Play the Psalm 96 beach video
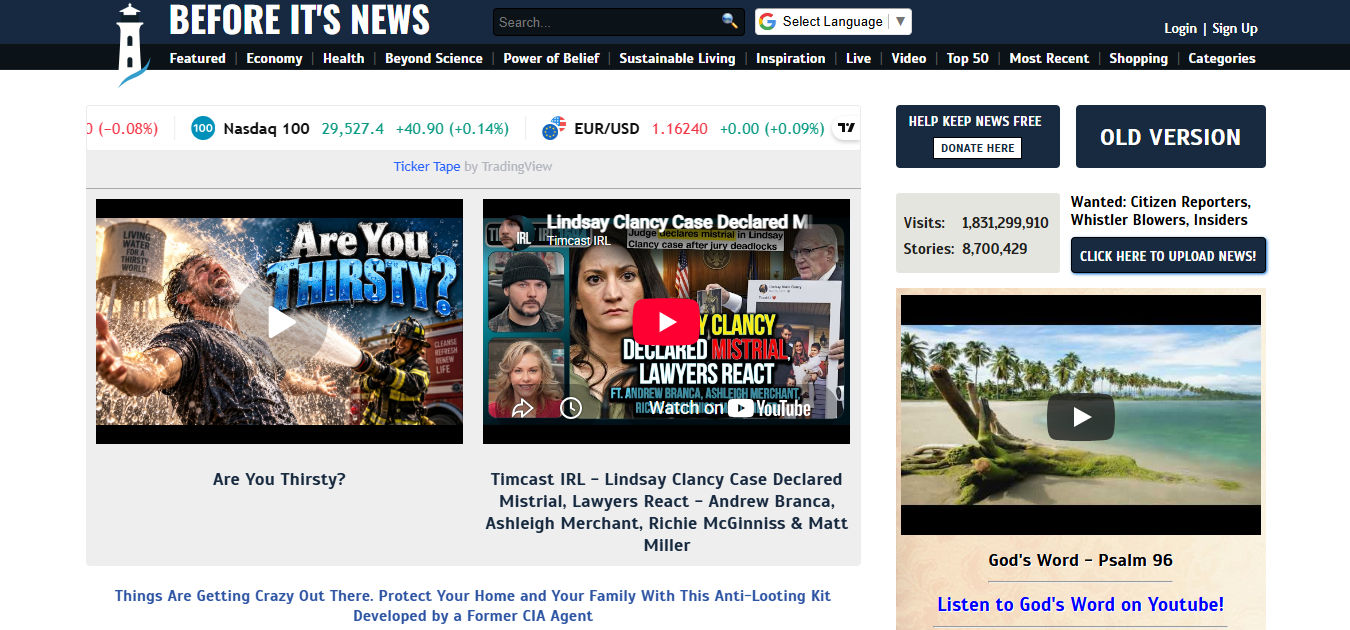The width and height of the screenshot is (1350, 630). click(1080, 416)
